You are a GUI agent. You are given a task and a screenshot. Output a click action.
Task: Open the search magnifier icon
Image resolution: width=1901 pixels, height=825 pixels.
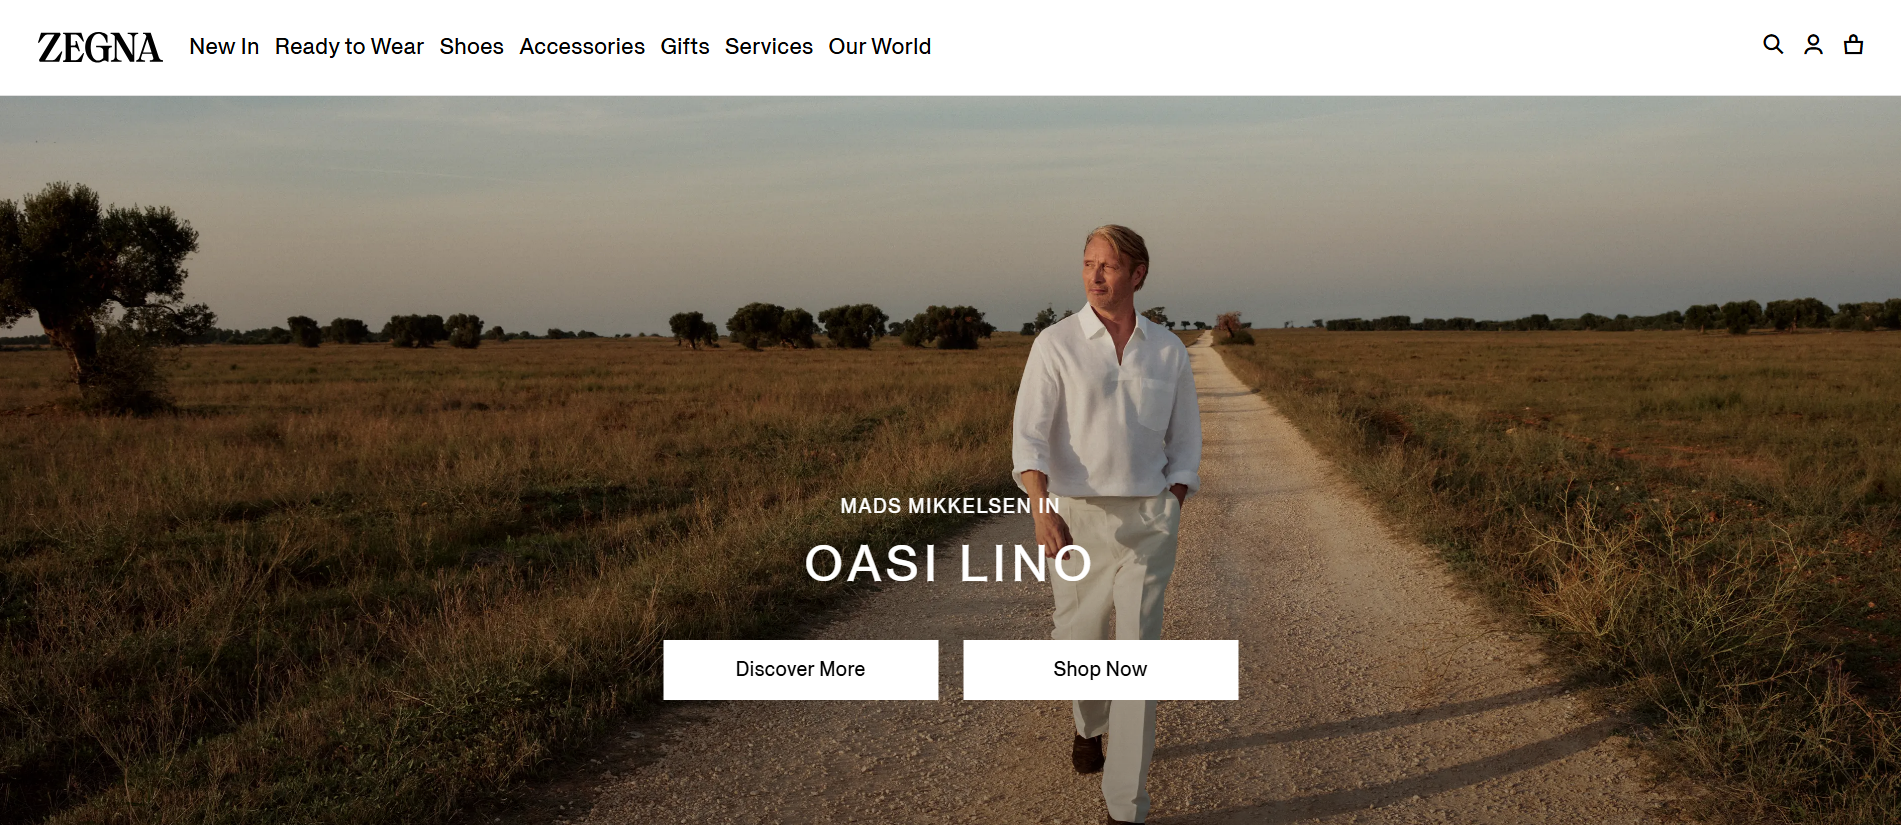coord(1773,45)
